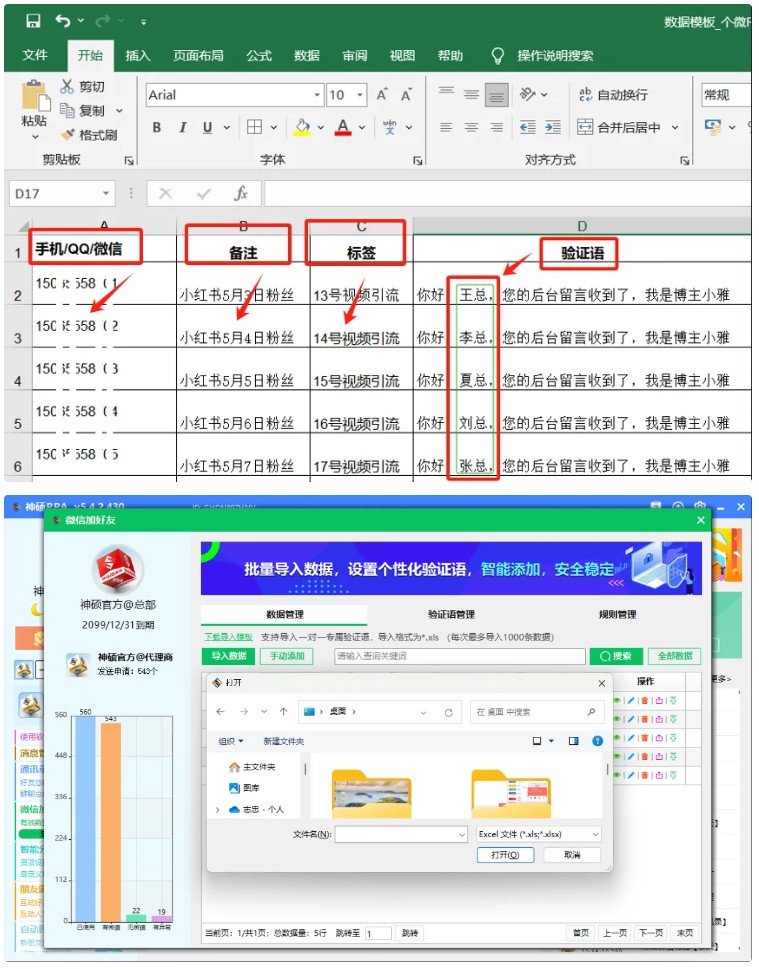Click the 手动添加 button
Screen dimensions: 759x969
287,656
